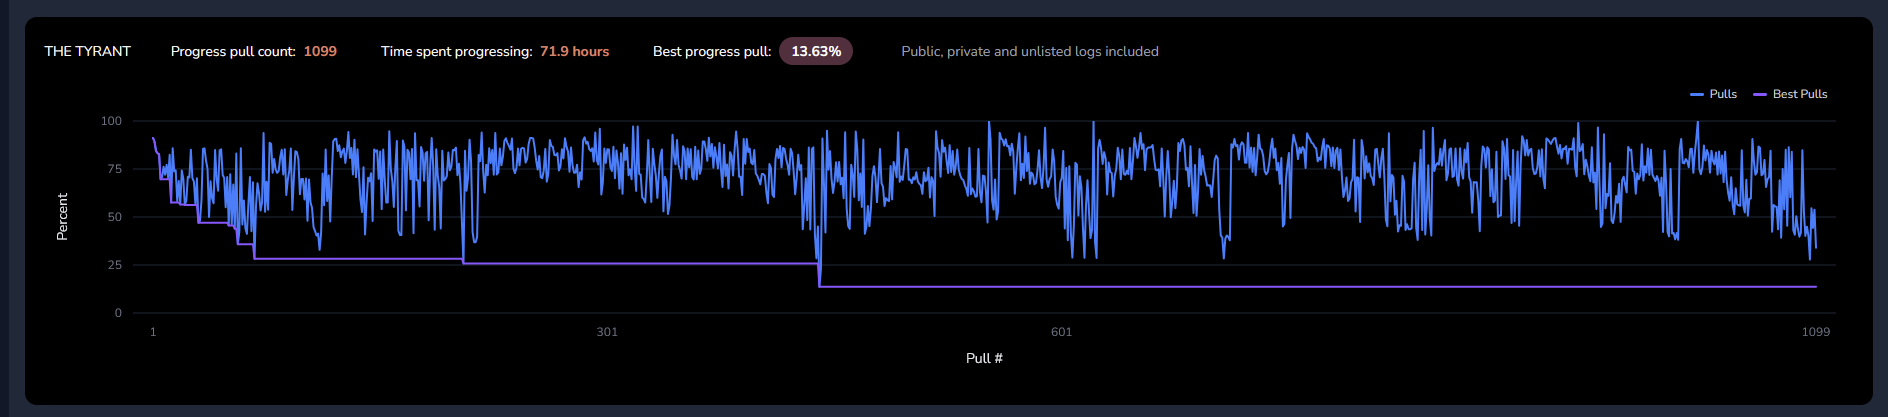Click the x-axis tick label 301
Screen dimensions: 1888x417
pyautogui.click(x=607, y=332)
